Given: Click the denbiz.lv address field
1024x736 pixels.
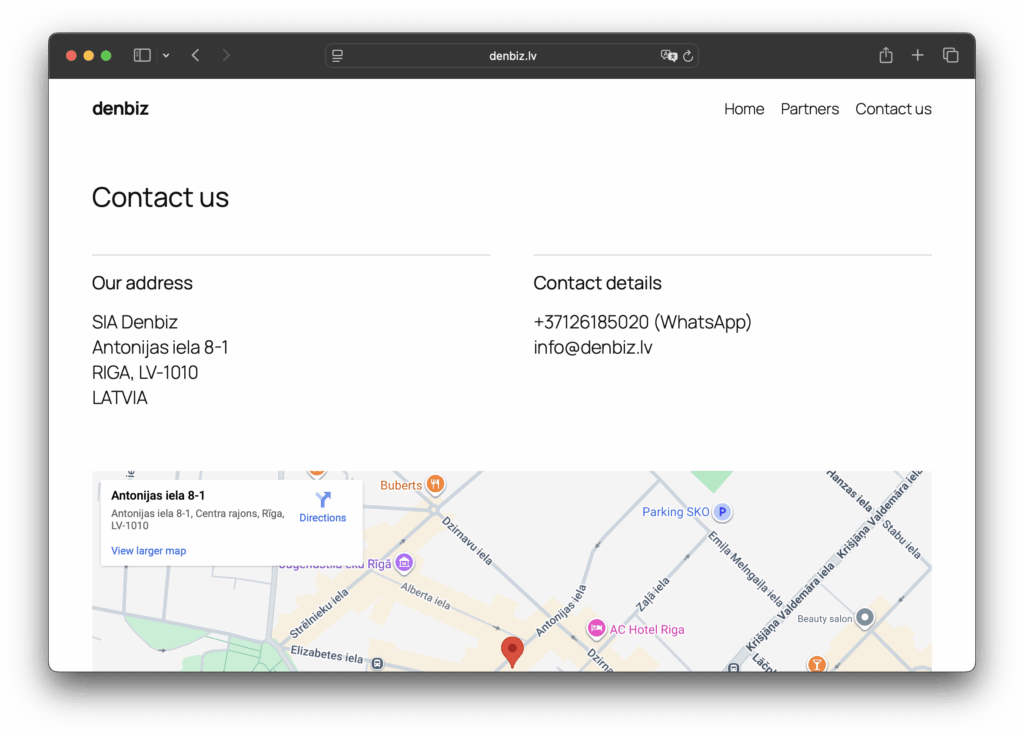Looking at the screenshot, I should tap(512, 56).
